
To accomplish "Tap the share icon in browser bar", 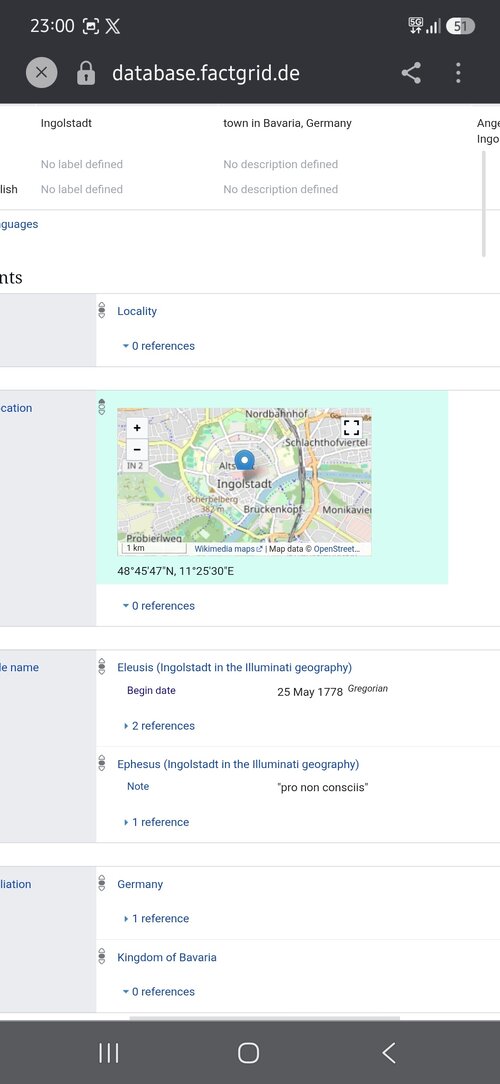I will (411, 73).
